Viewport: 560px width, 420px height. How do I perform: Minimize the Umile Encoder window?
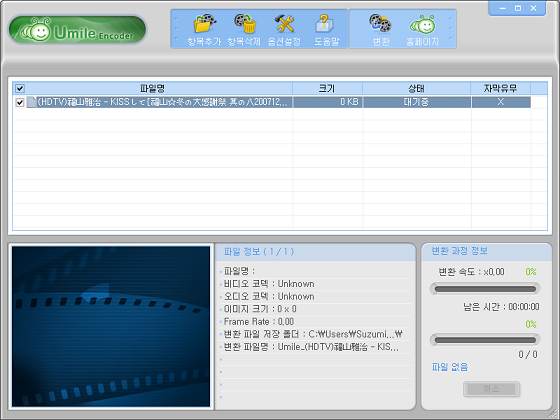coord(502,8)
